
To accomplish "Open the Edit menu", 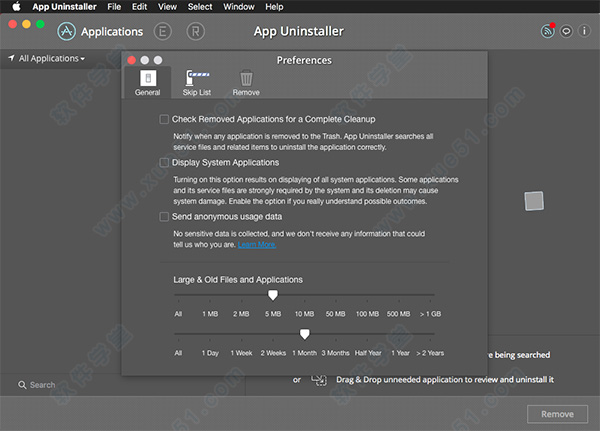I will pyautogui.click(x=139, y=7).
